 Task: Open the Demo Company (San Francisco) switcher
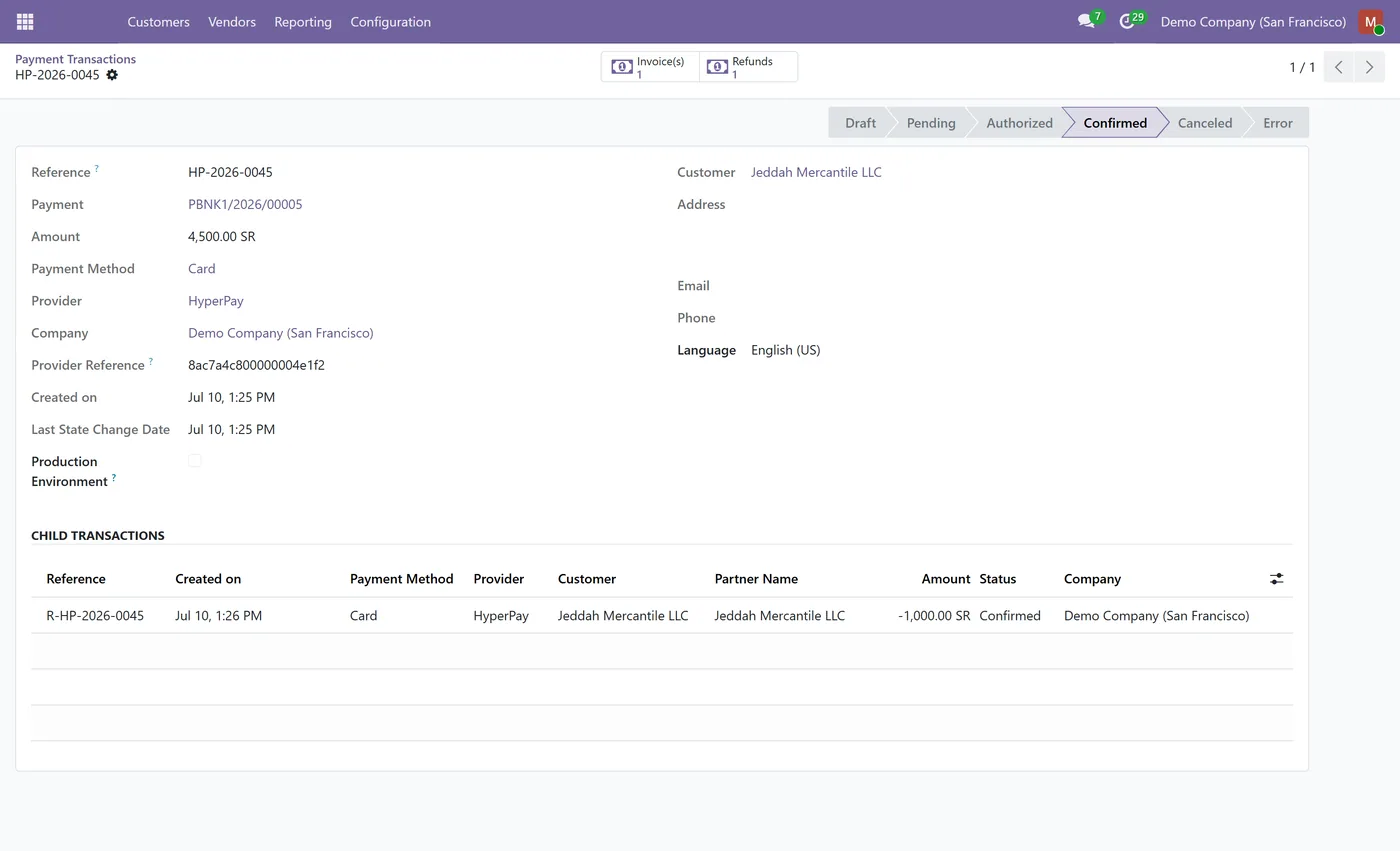1253,21
